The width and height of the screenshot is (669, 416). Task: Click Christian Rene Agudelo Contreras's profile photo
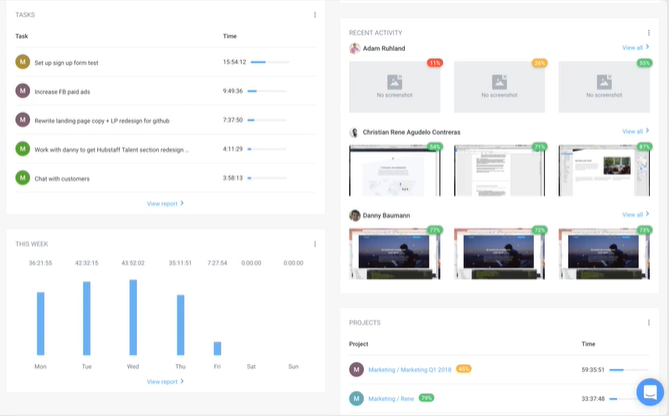click(354, 132)
